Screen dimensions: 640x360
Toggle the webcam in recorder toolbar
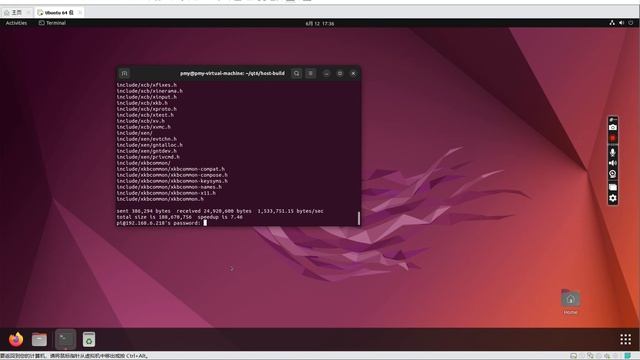coord(613,174)
